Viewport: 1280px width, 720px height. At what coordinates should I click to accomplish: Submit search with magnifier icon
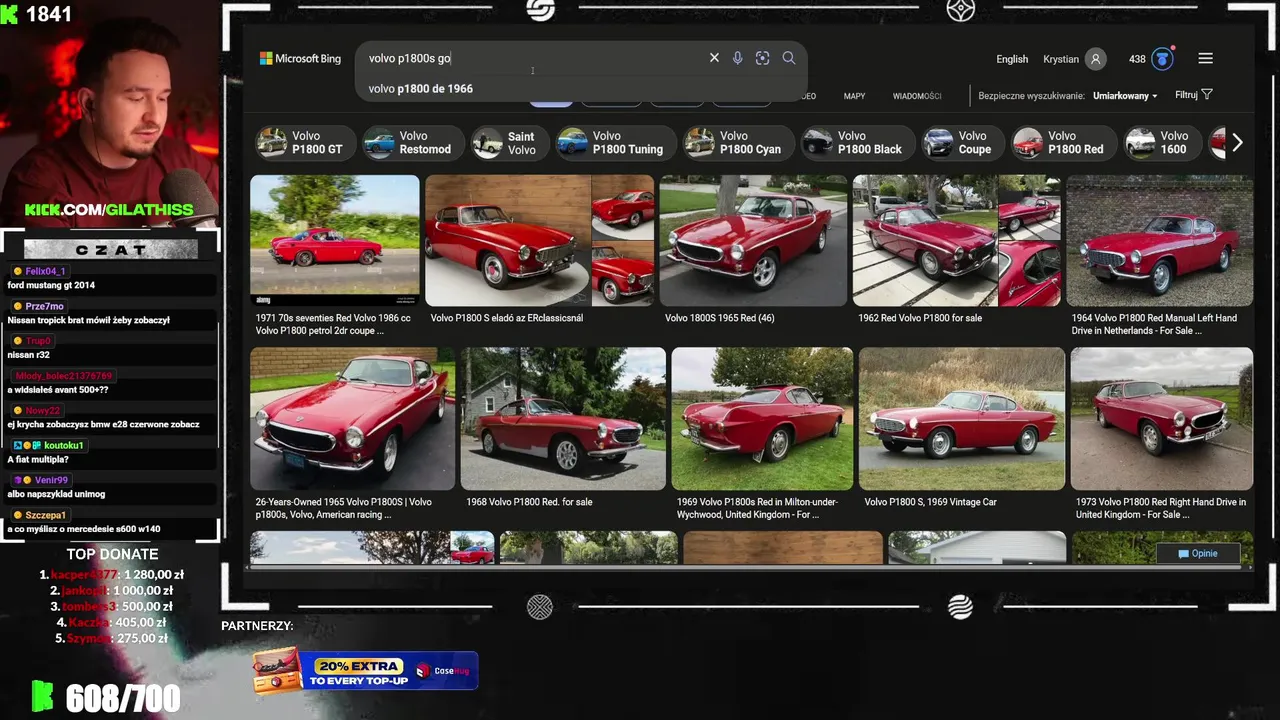(x=789, y=58)
